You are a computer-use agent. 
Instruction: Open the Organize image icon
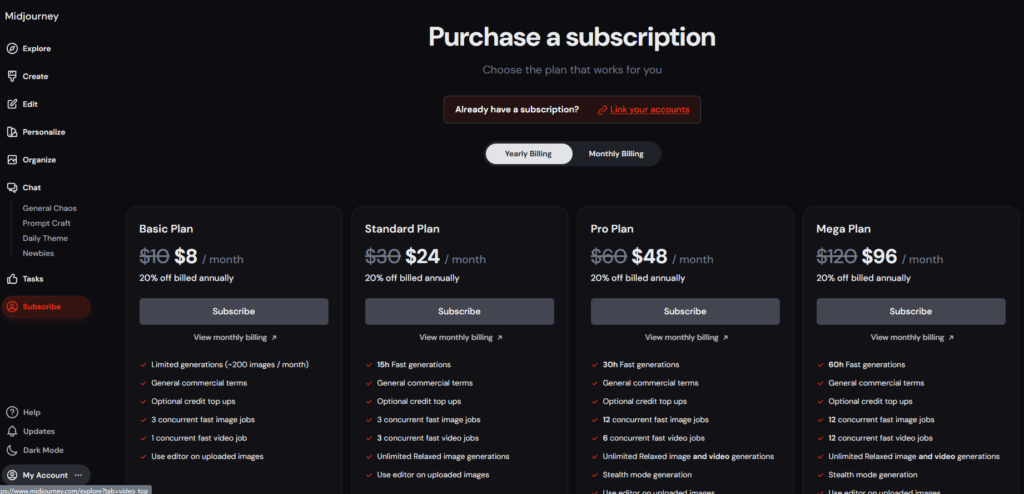tap(12, 159)
